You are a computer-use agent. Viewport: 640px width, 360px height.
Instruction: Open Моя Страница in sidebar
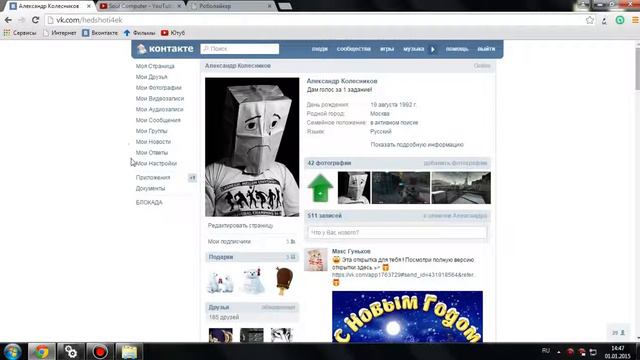pos(155,66)
